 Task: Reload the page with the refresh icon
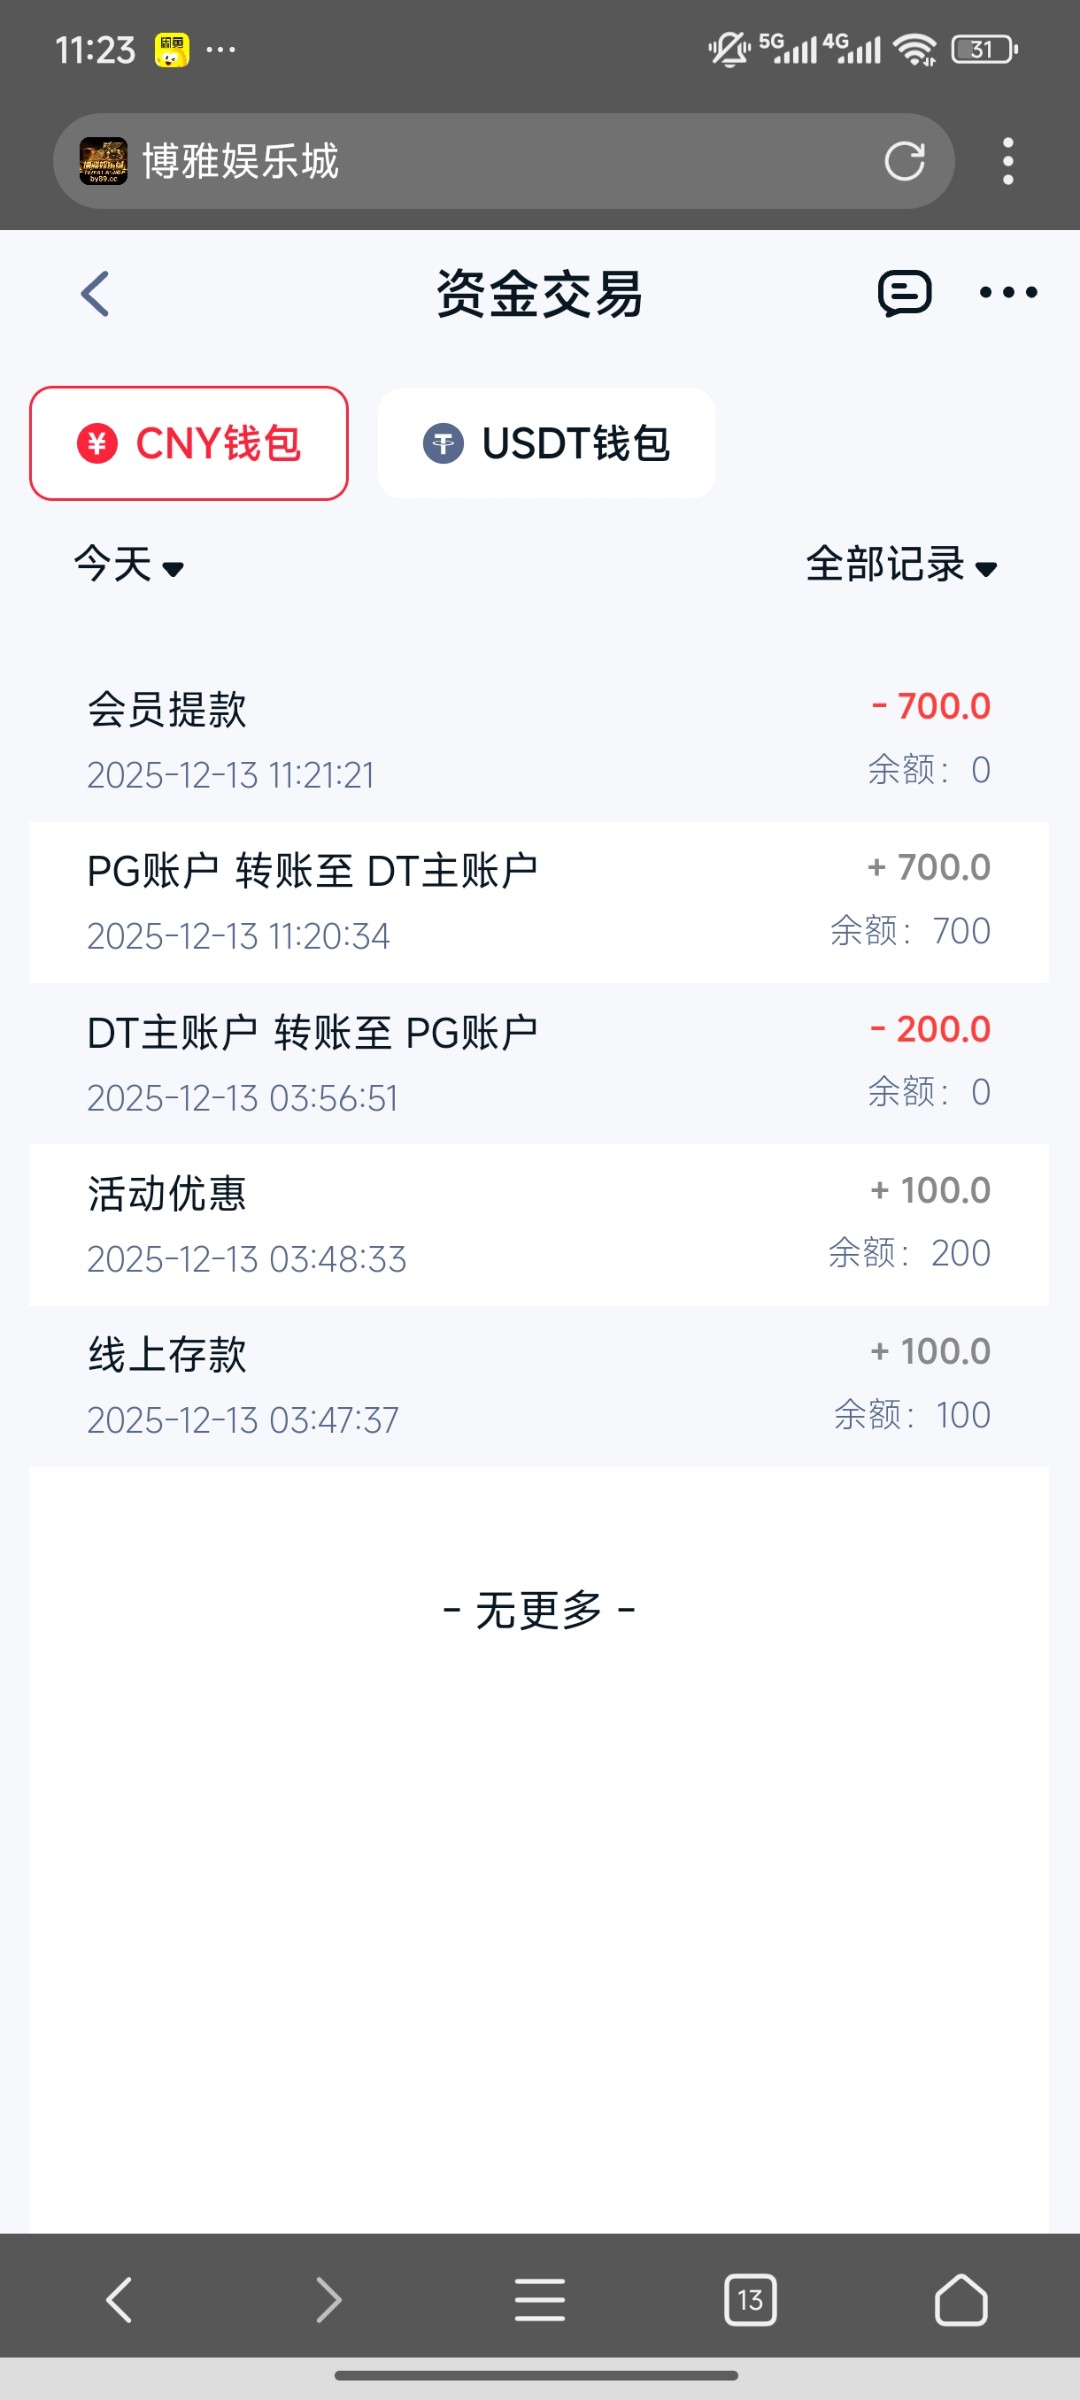pyautogui.click(x=904, y=161)
